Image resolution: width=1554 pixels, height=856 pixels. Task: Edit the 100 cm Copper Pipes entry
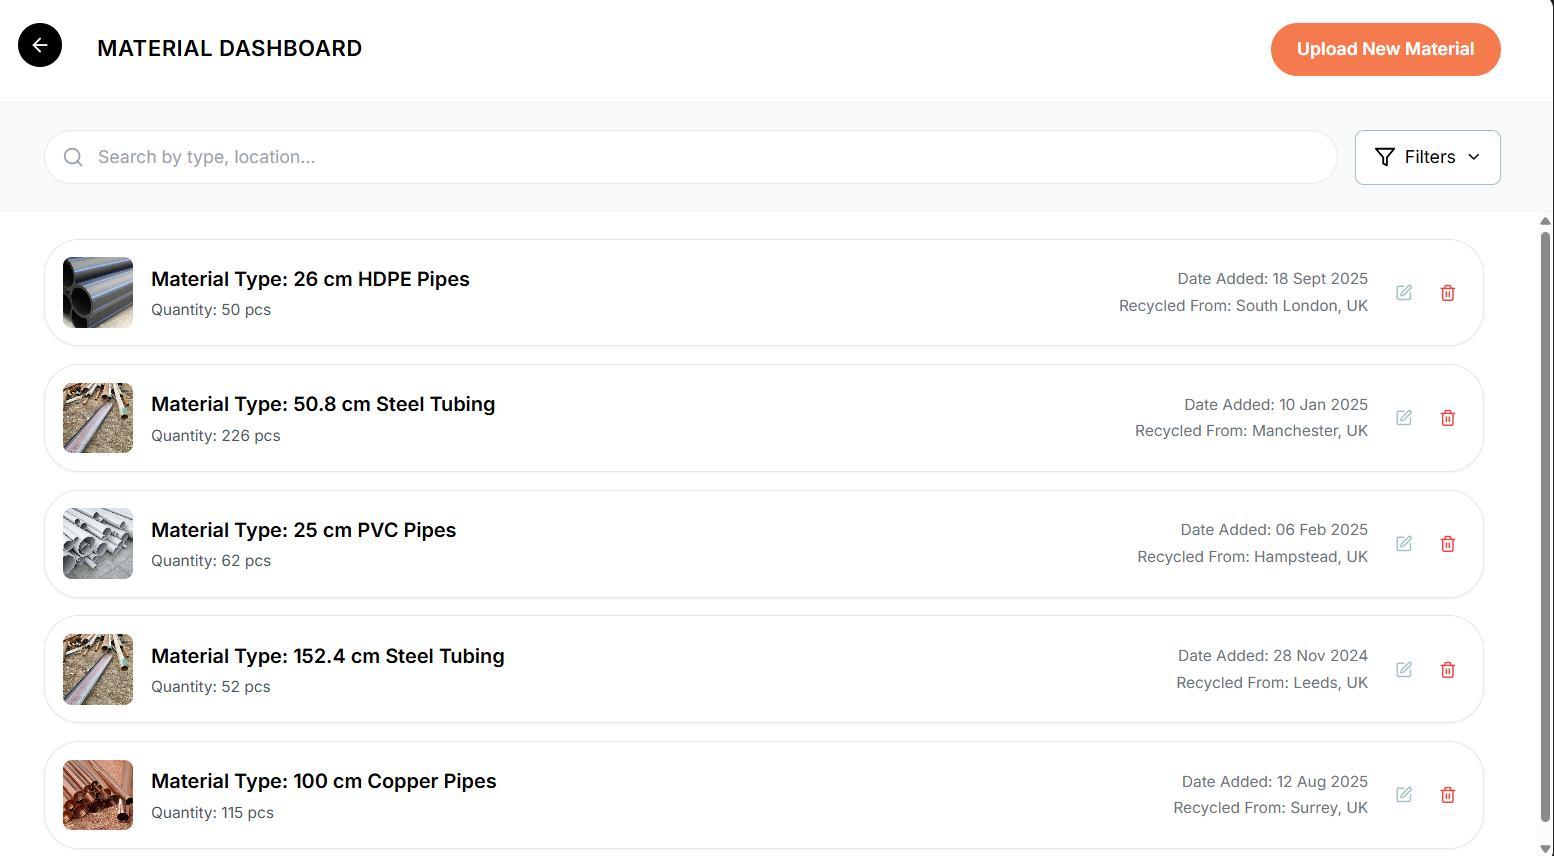point(1404,795)
